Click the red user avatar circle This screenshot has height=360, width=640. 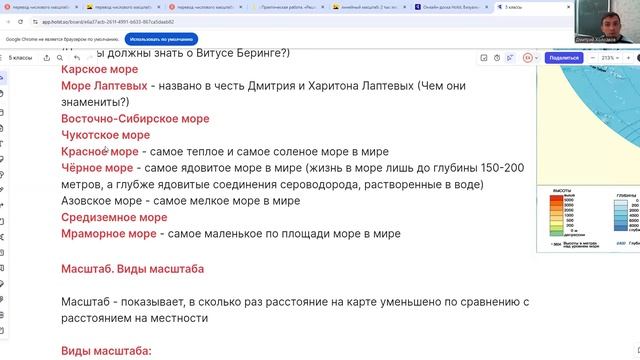point(527,58)
